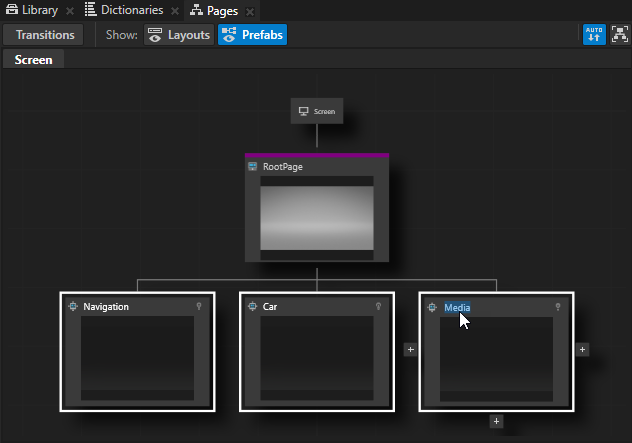Click the Car page crosshair icon
The width and height of the screenshot is (632, 443).
[253, 307]
